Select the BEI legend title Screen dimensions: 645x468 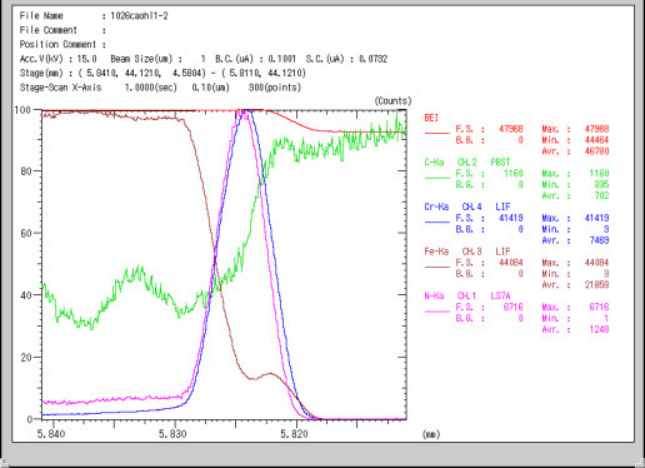432,118
